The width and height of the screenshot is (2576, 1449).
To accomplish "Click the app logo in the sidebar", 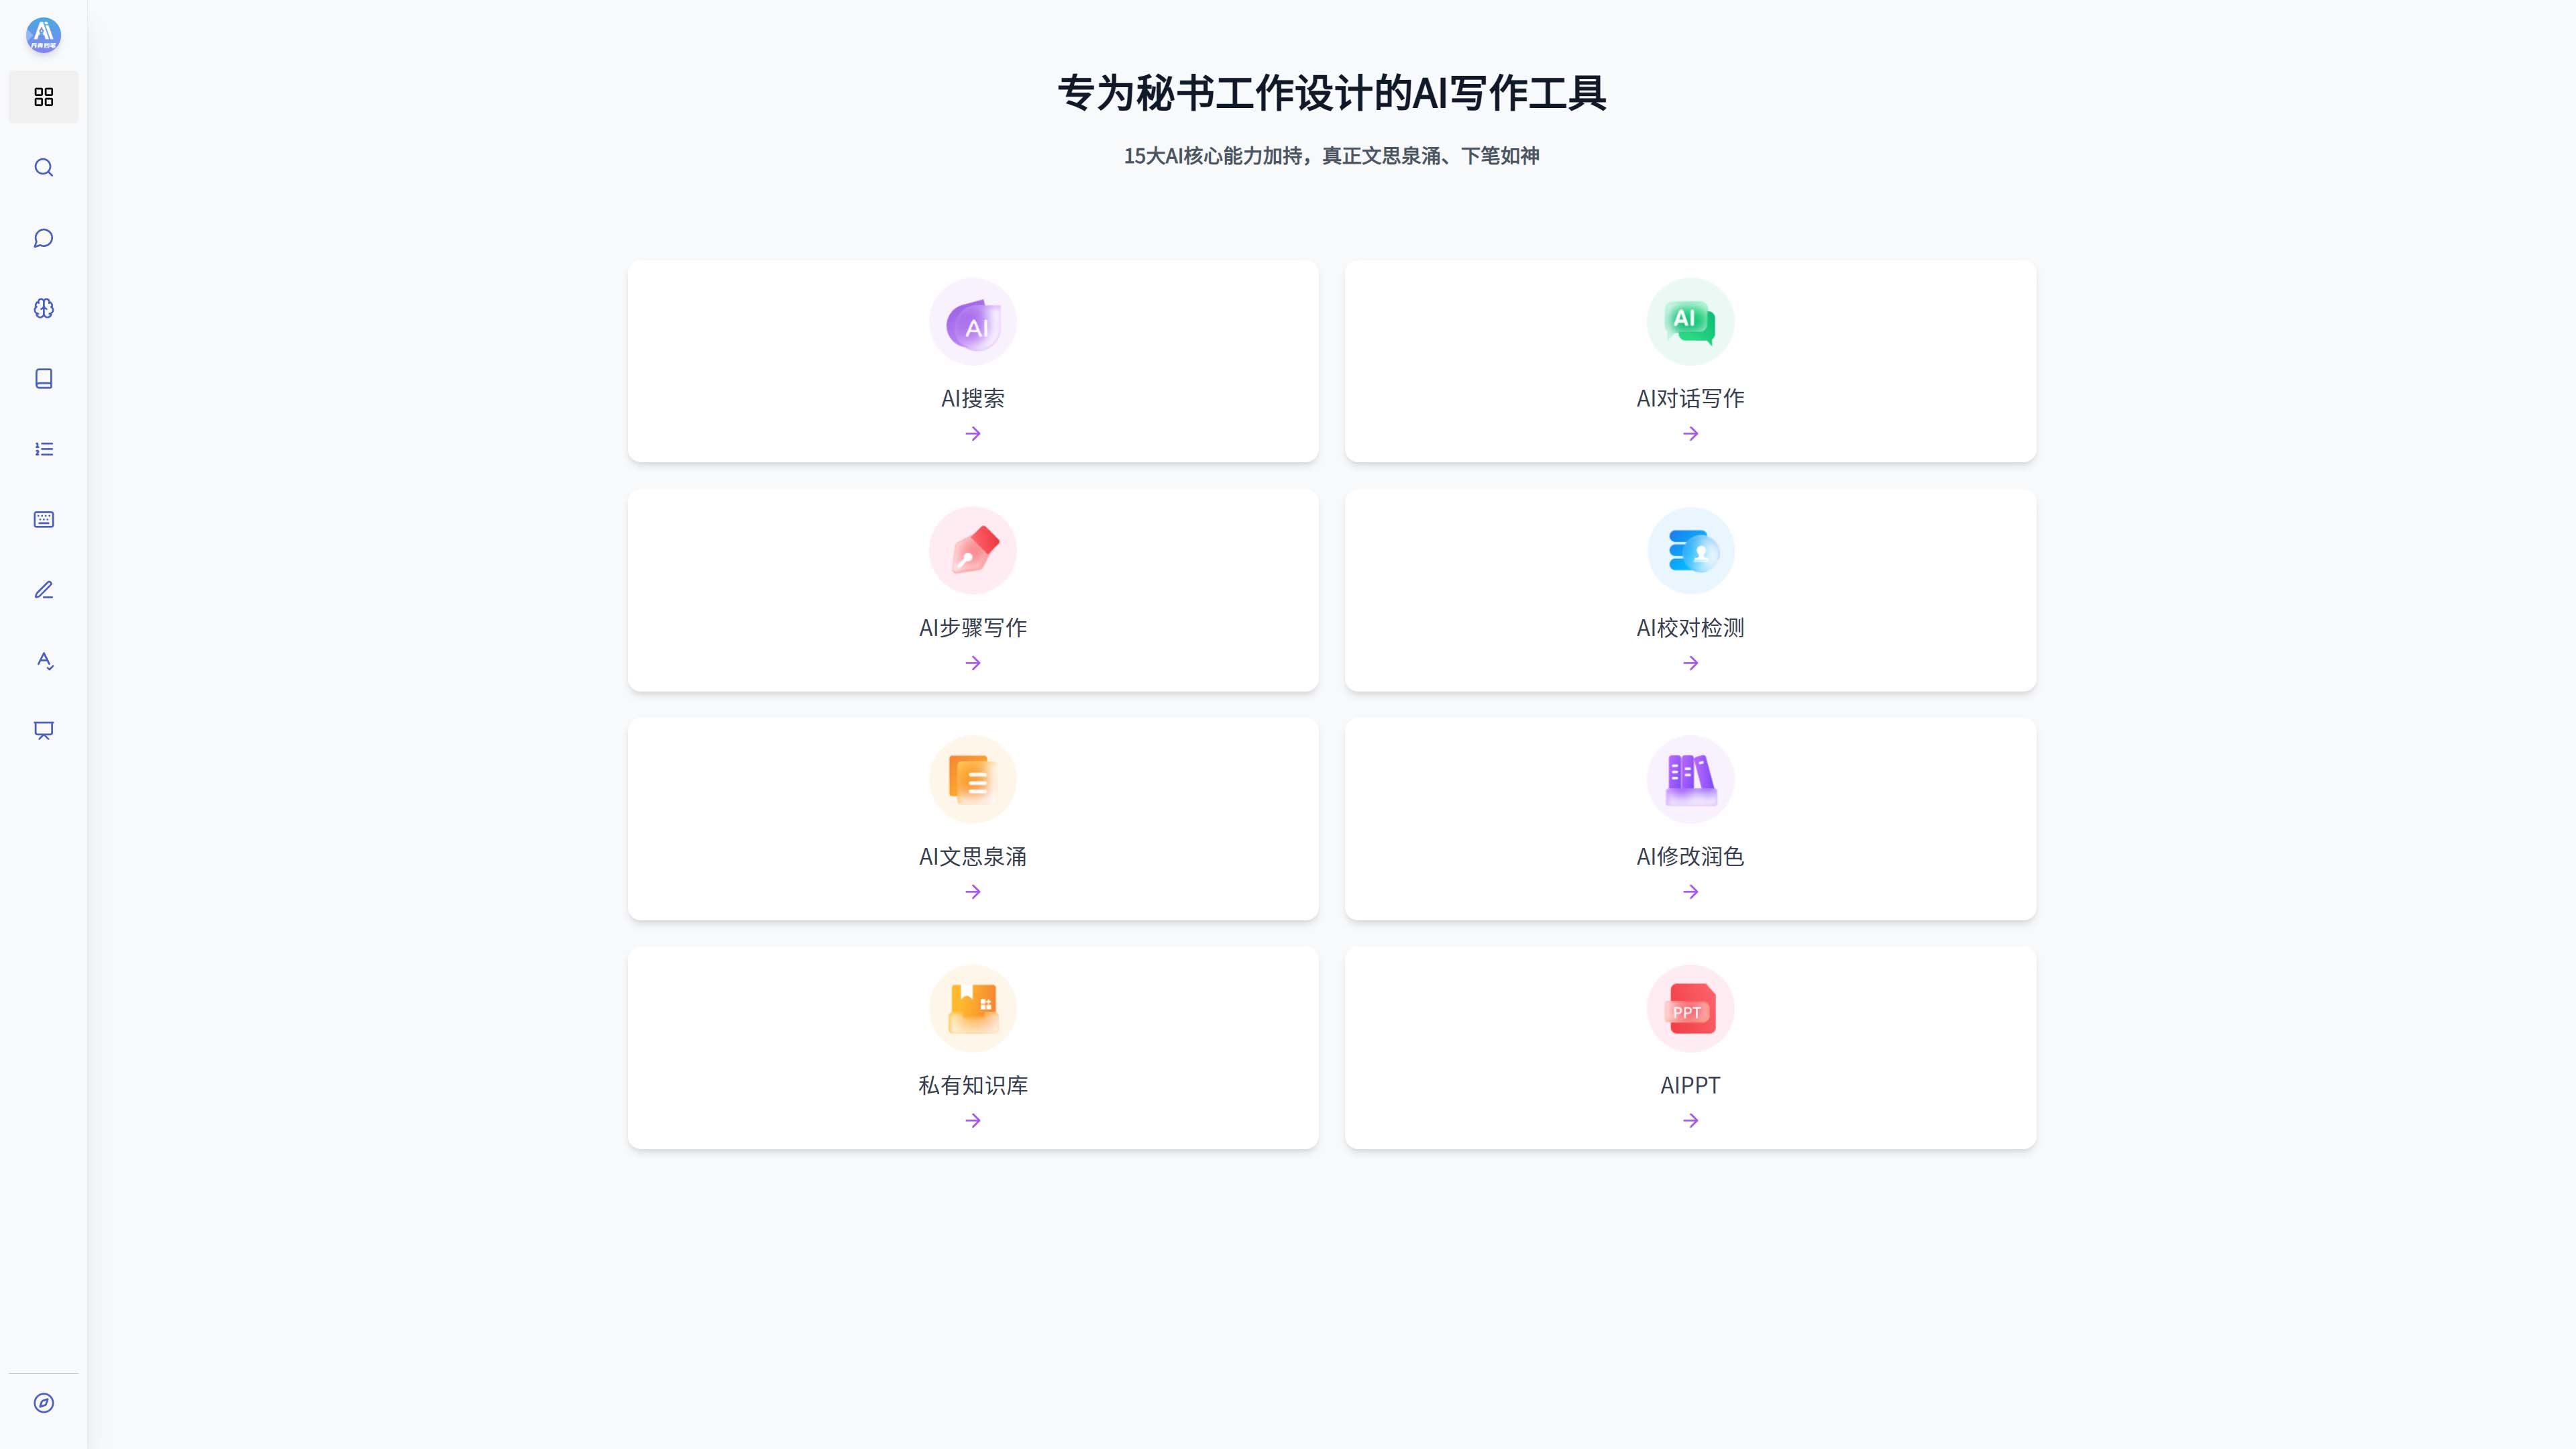I will pyautogui.click(x=43, y=35).
